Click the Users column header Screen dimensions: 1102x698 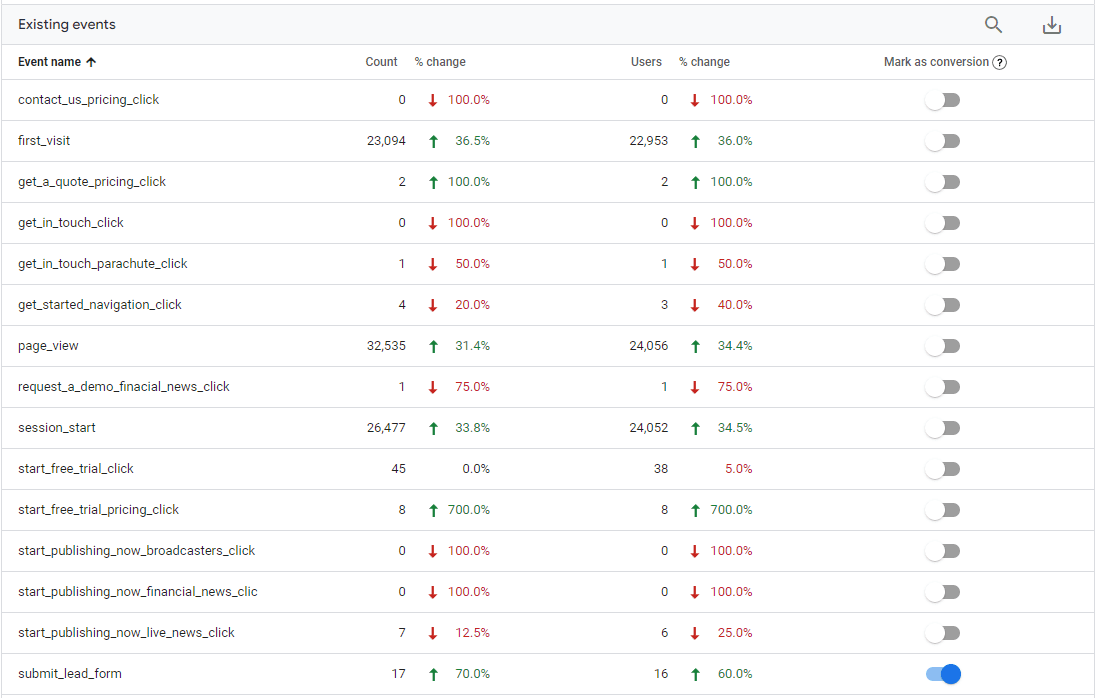point(646,62)
